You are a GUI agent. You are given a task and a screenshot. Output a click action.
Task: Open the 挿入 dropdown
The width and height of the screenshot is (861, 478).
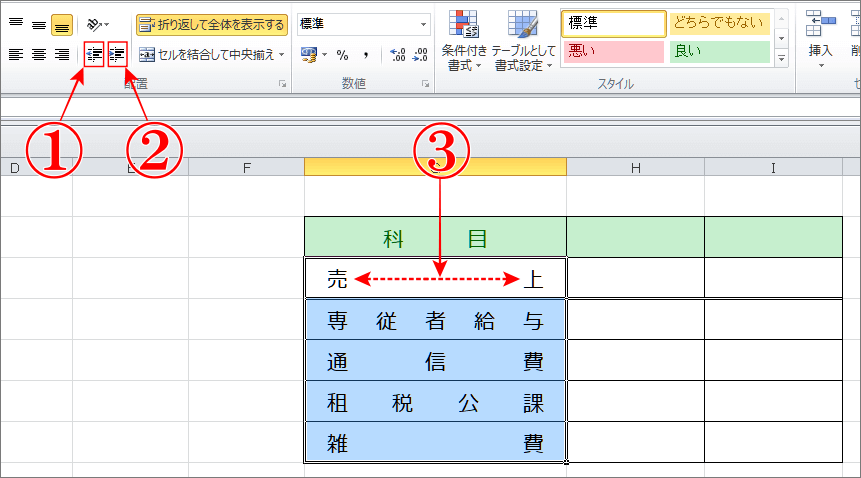(x=821, y=66)
